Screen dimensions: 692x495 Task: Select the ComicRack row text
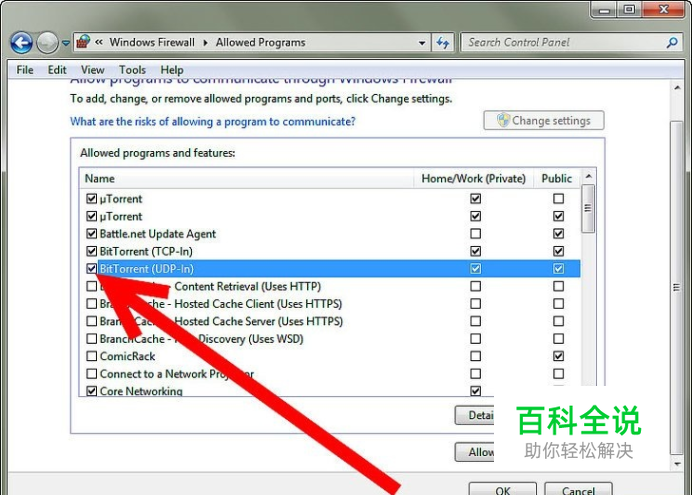pyautogui.click(x=127, y=356)
